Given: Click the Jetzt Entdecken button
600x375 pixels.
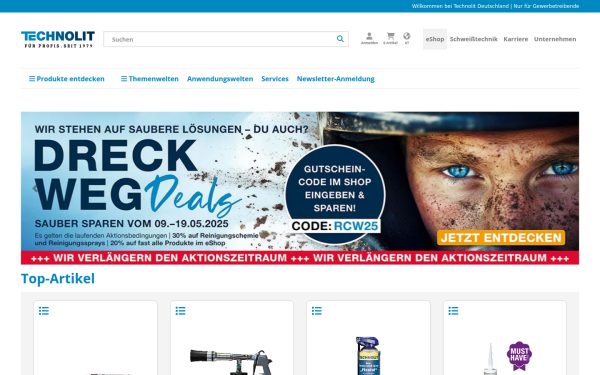Looking at the screenshot, I should [x=501, y=238].
